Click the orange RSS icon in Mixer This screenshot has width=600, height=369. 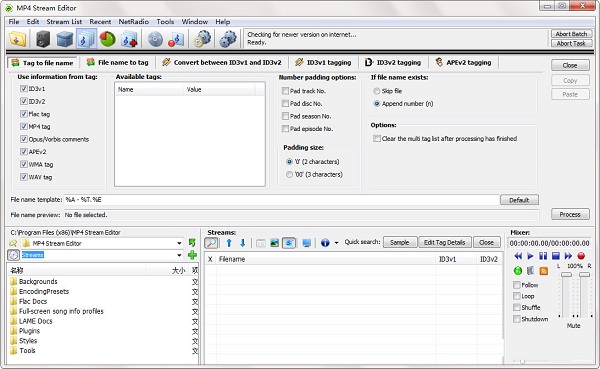(x=543, y=271)
